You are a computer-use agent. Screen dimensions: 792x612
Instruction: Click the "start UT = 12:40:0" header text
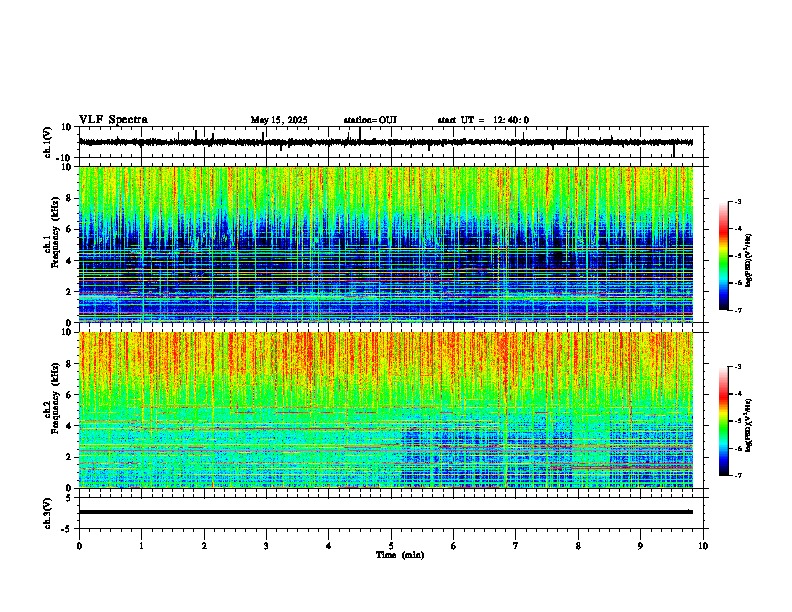point(483,120)
